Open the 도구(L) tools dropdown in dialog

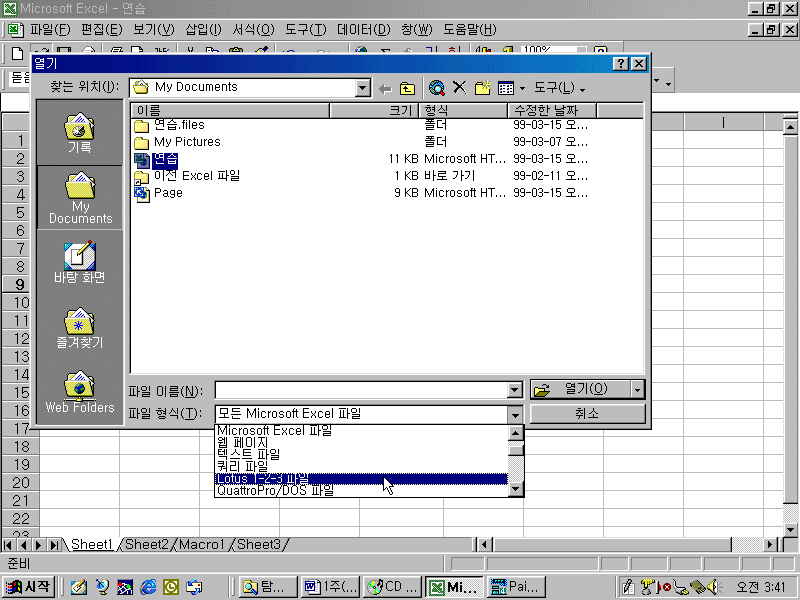click(559, 88)
